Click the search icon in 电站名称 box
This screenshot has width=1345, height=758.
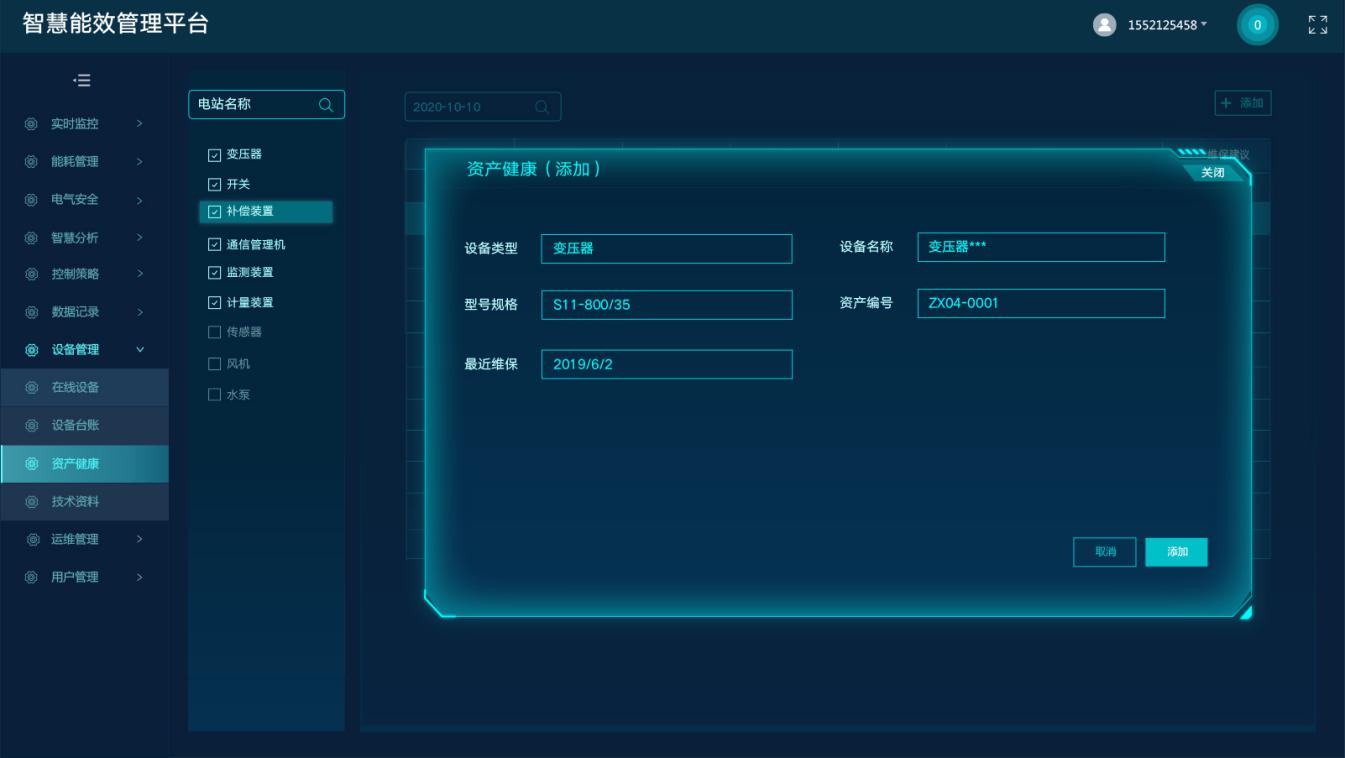coord(325,105)
